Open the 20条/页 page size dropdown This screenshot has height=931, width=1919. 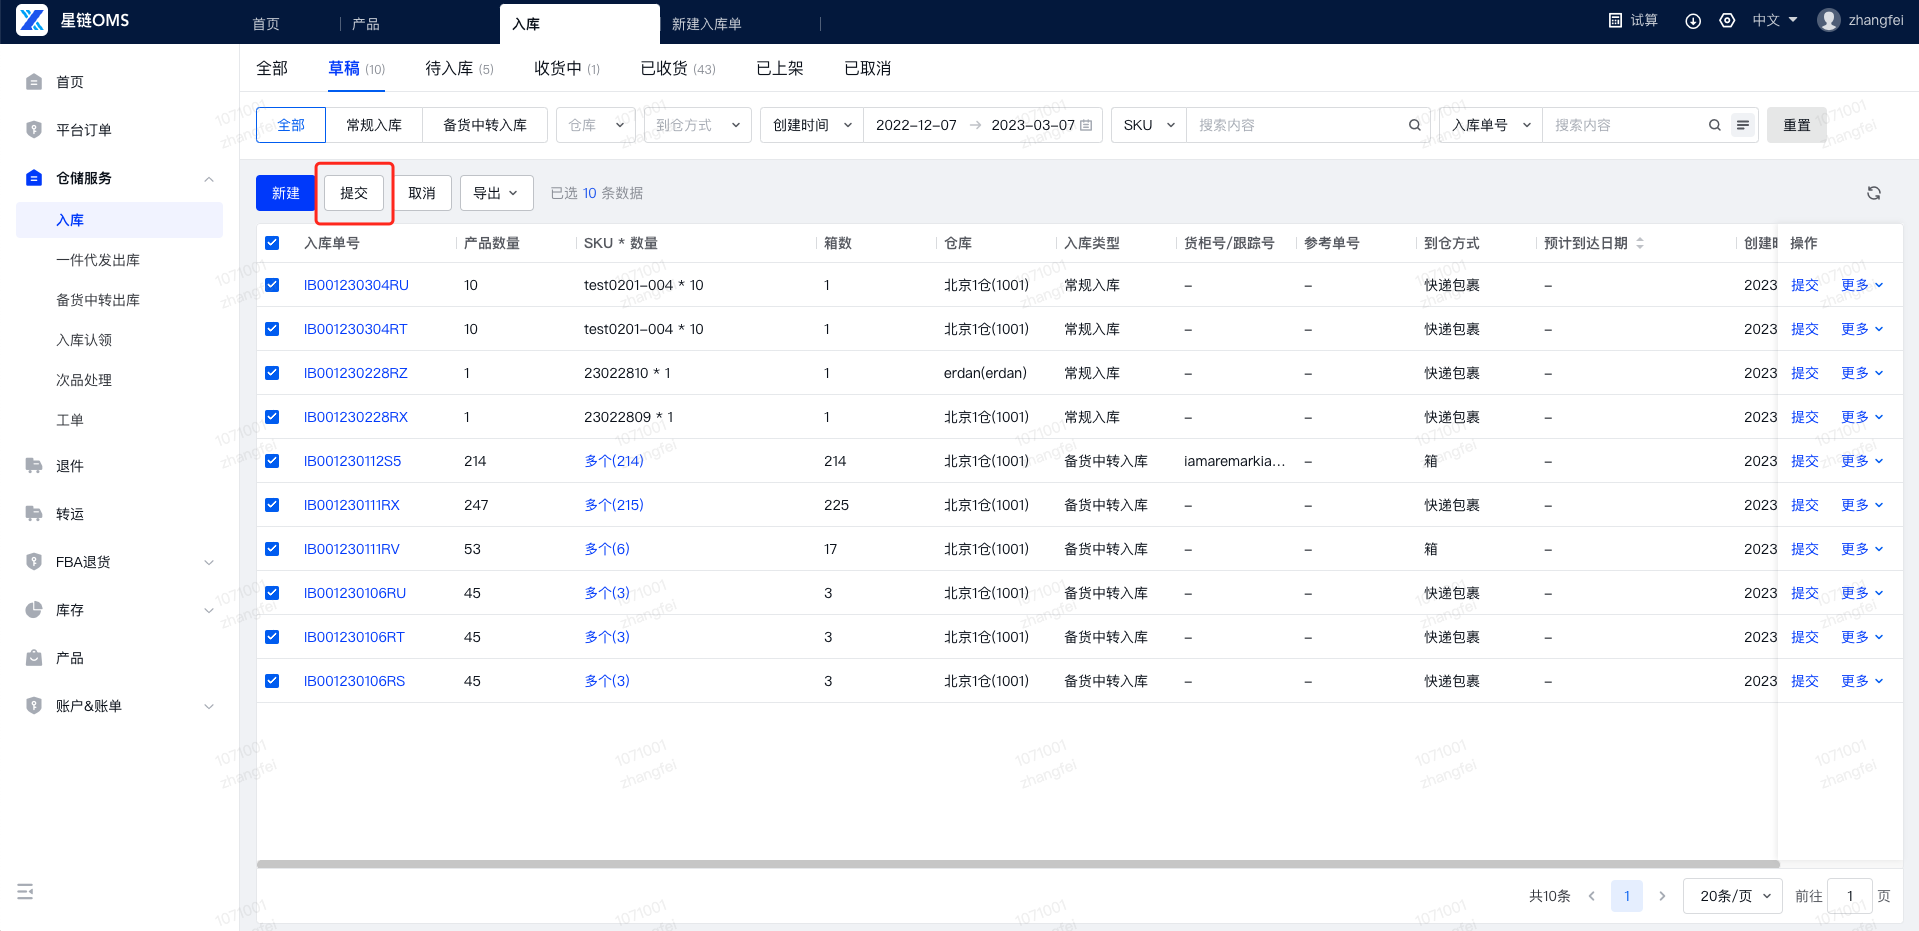click(x=1734, y=896)
